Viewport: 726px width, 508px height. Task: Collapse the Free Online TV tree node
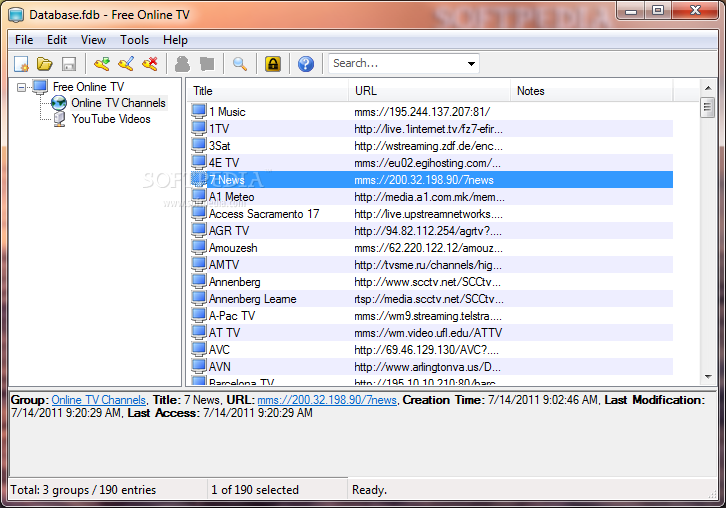point(21,87)
